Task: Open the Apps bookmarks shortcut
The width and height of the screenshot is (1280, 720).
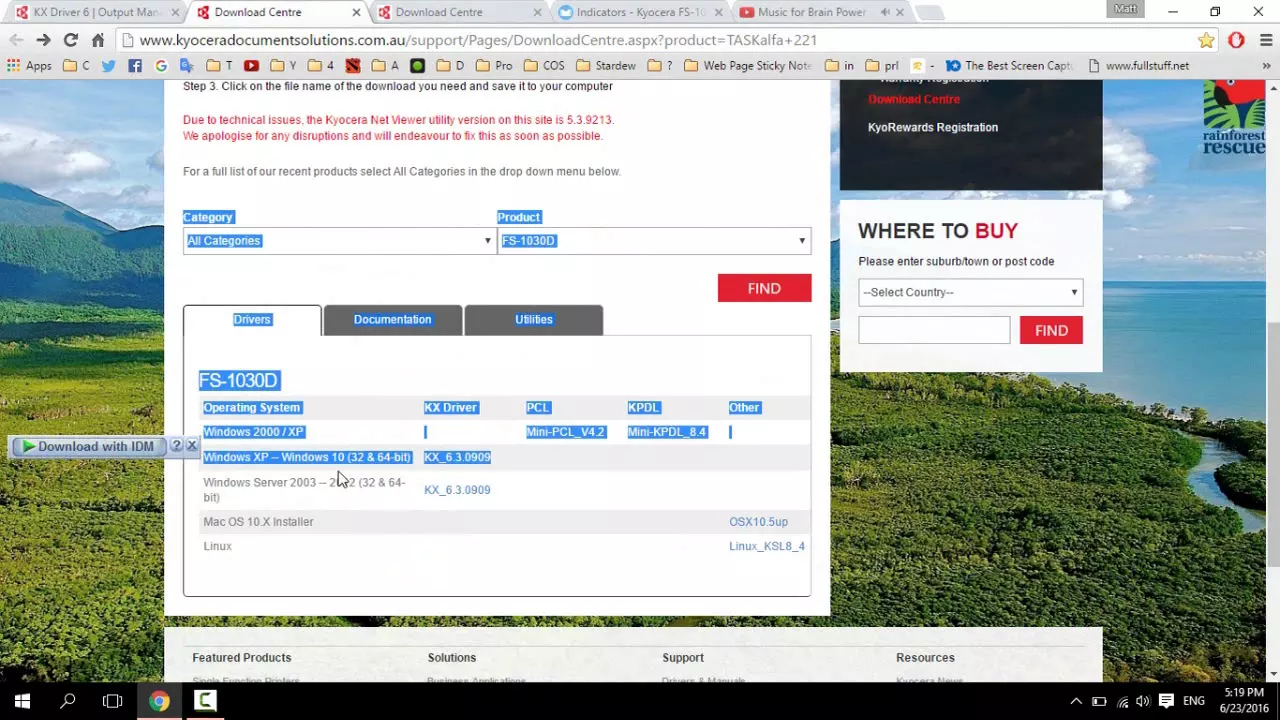Action: tap(29, 66)
